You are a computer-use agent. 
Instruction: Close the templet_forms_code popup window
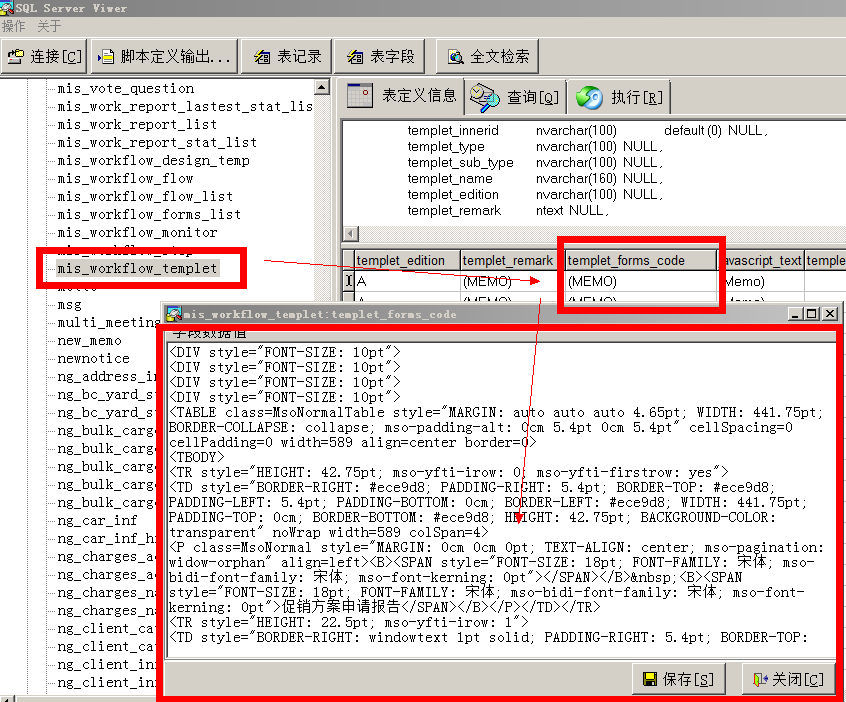click(829, 314)
